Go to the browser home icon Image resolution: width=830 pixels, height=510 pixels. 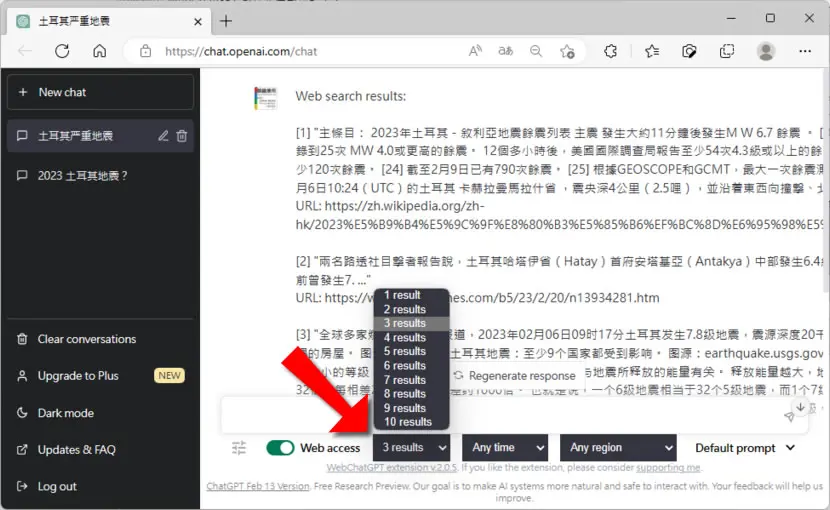point(100,51)
